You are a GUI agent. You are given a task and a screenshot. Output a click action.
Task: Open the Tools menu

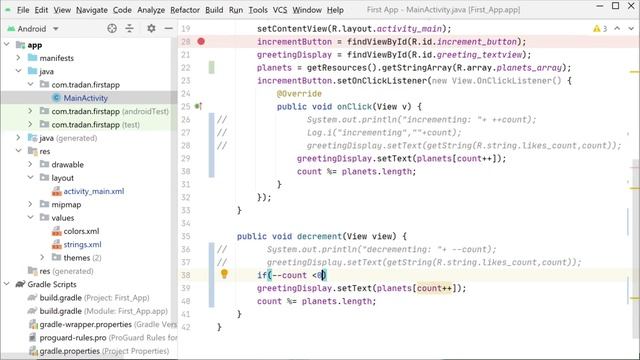pos(258,10)
